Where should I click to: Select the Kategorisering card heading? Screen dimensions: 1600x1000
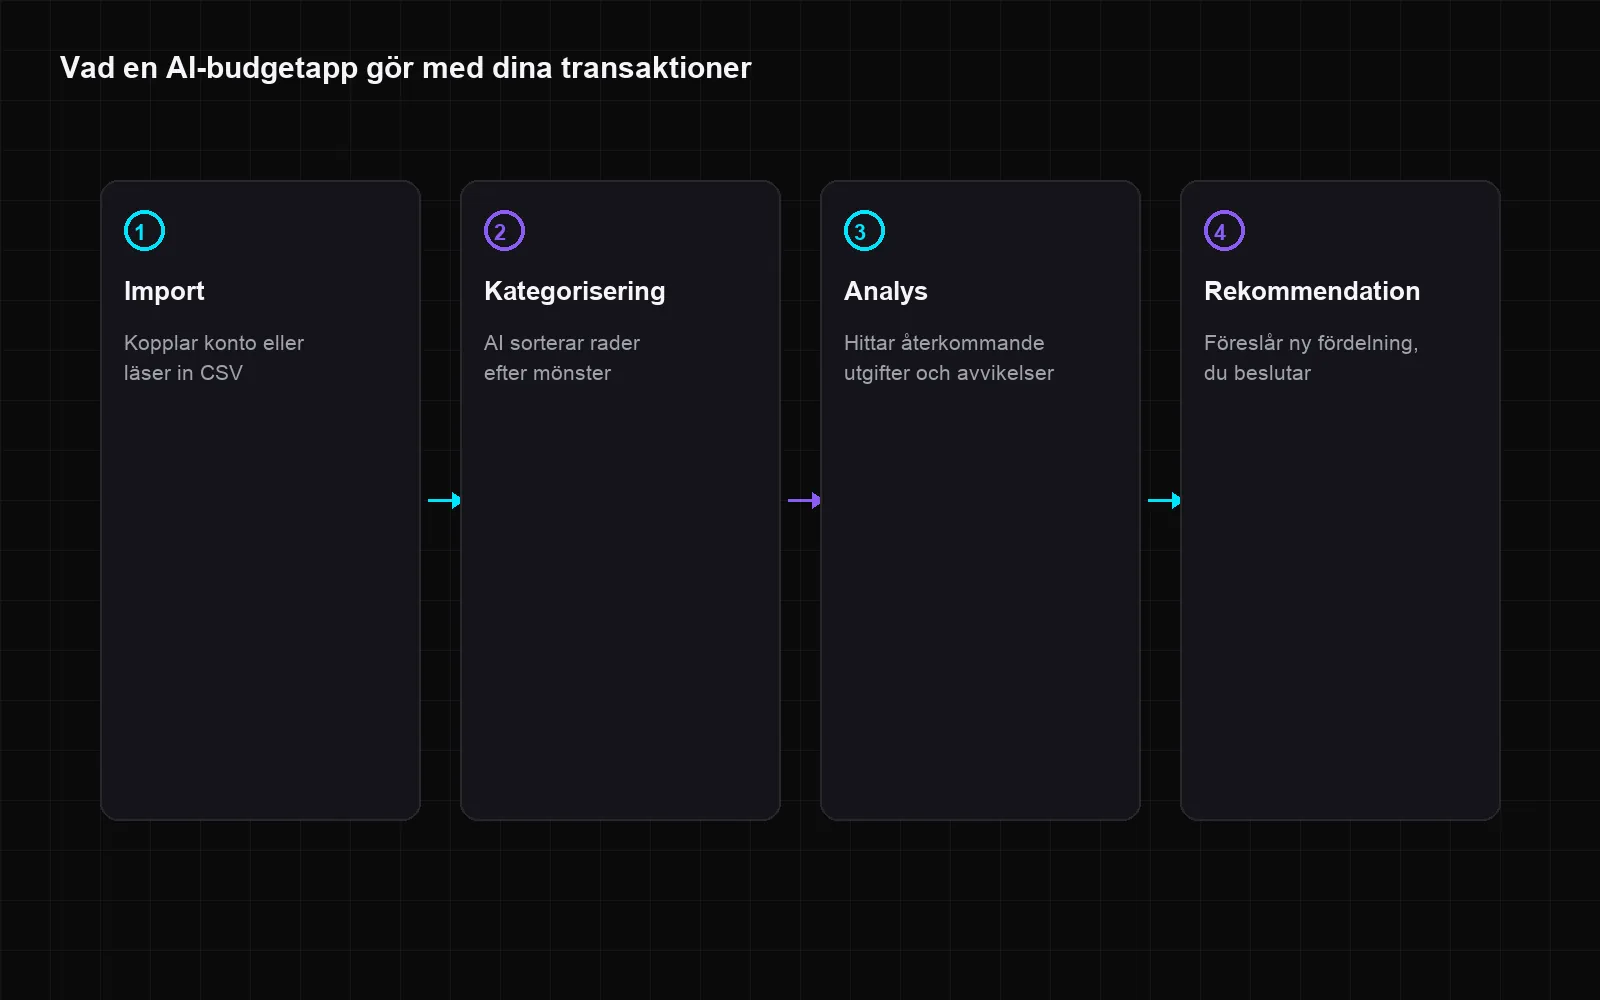coord(575,291)
